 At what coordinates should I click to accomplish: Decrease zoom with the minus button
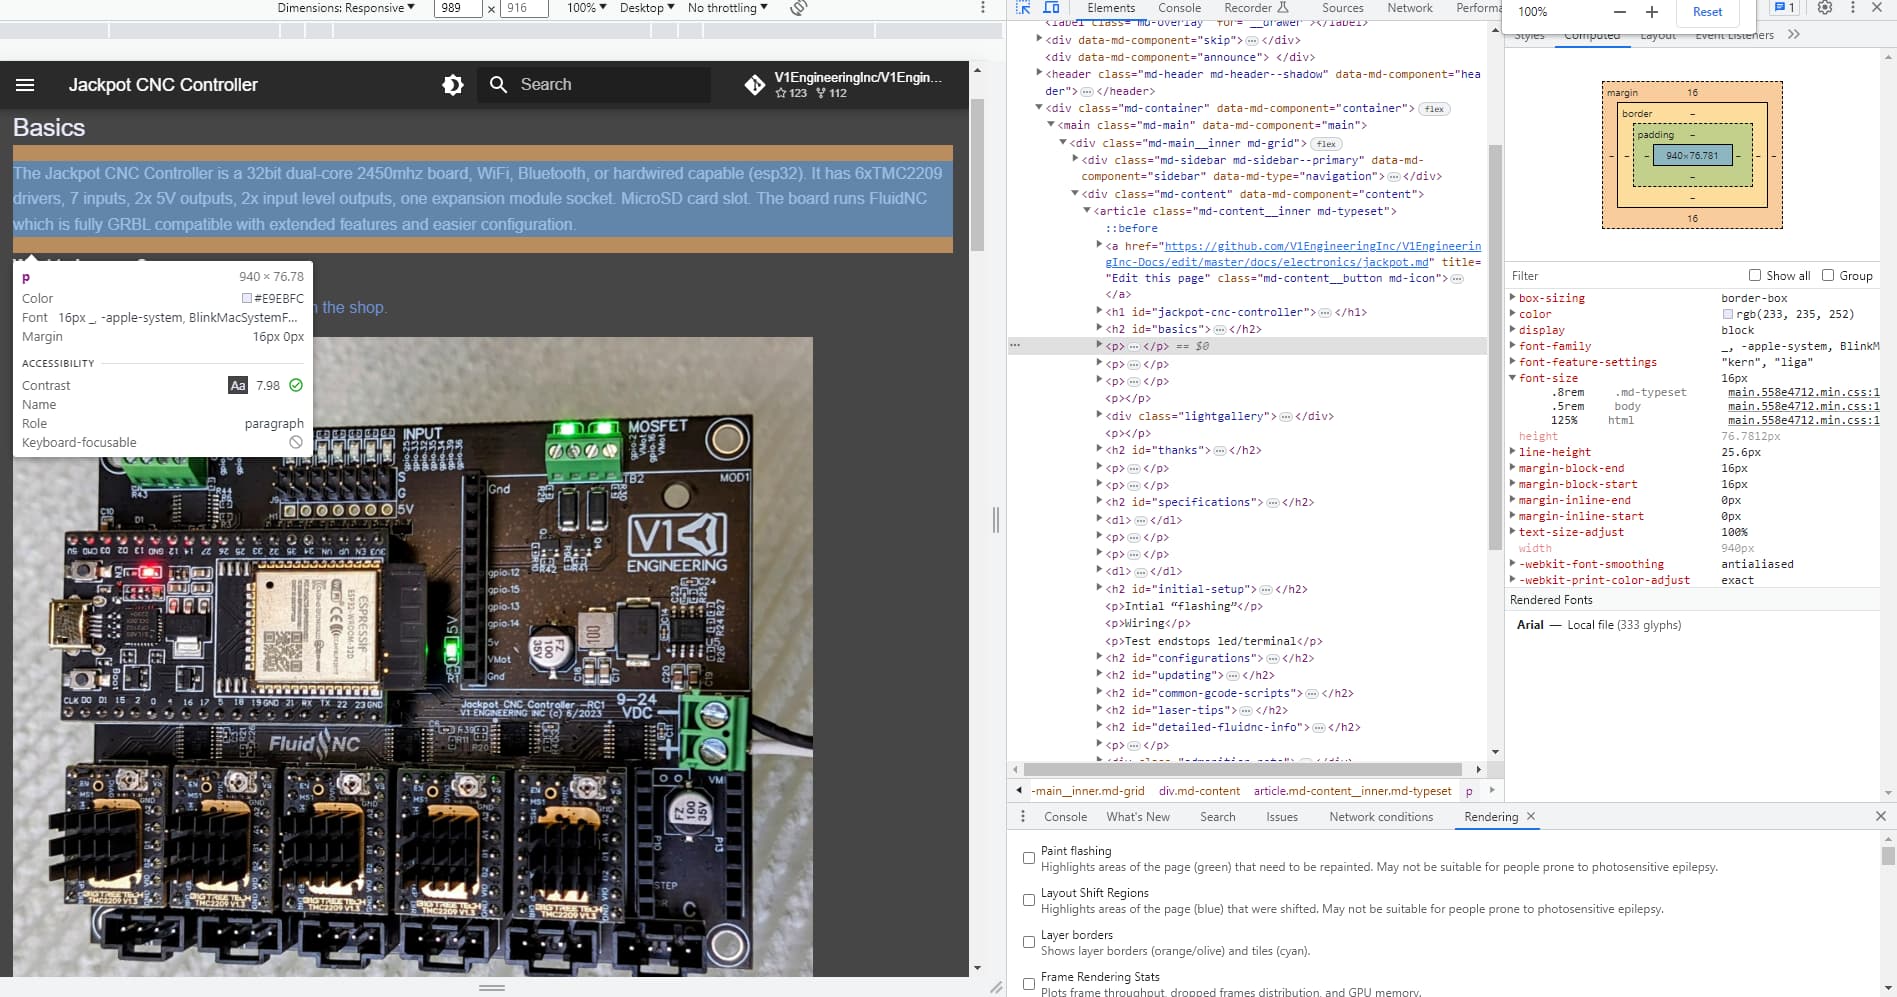[x=1620, y=12]
